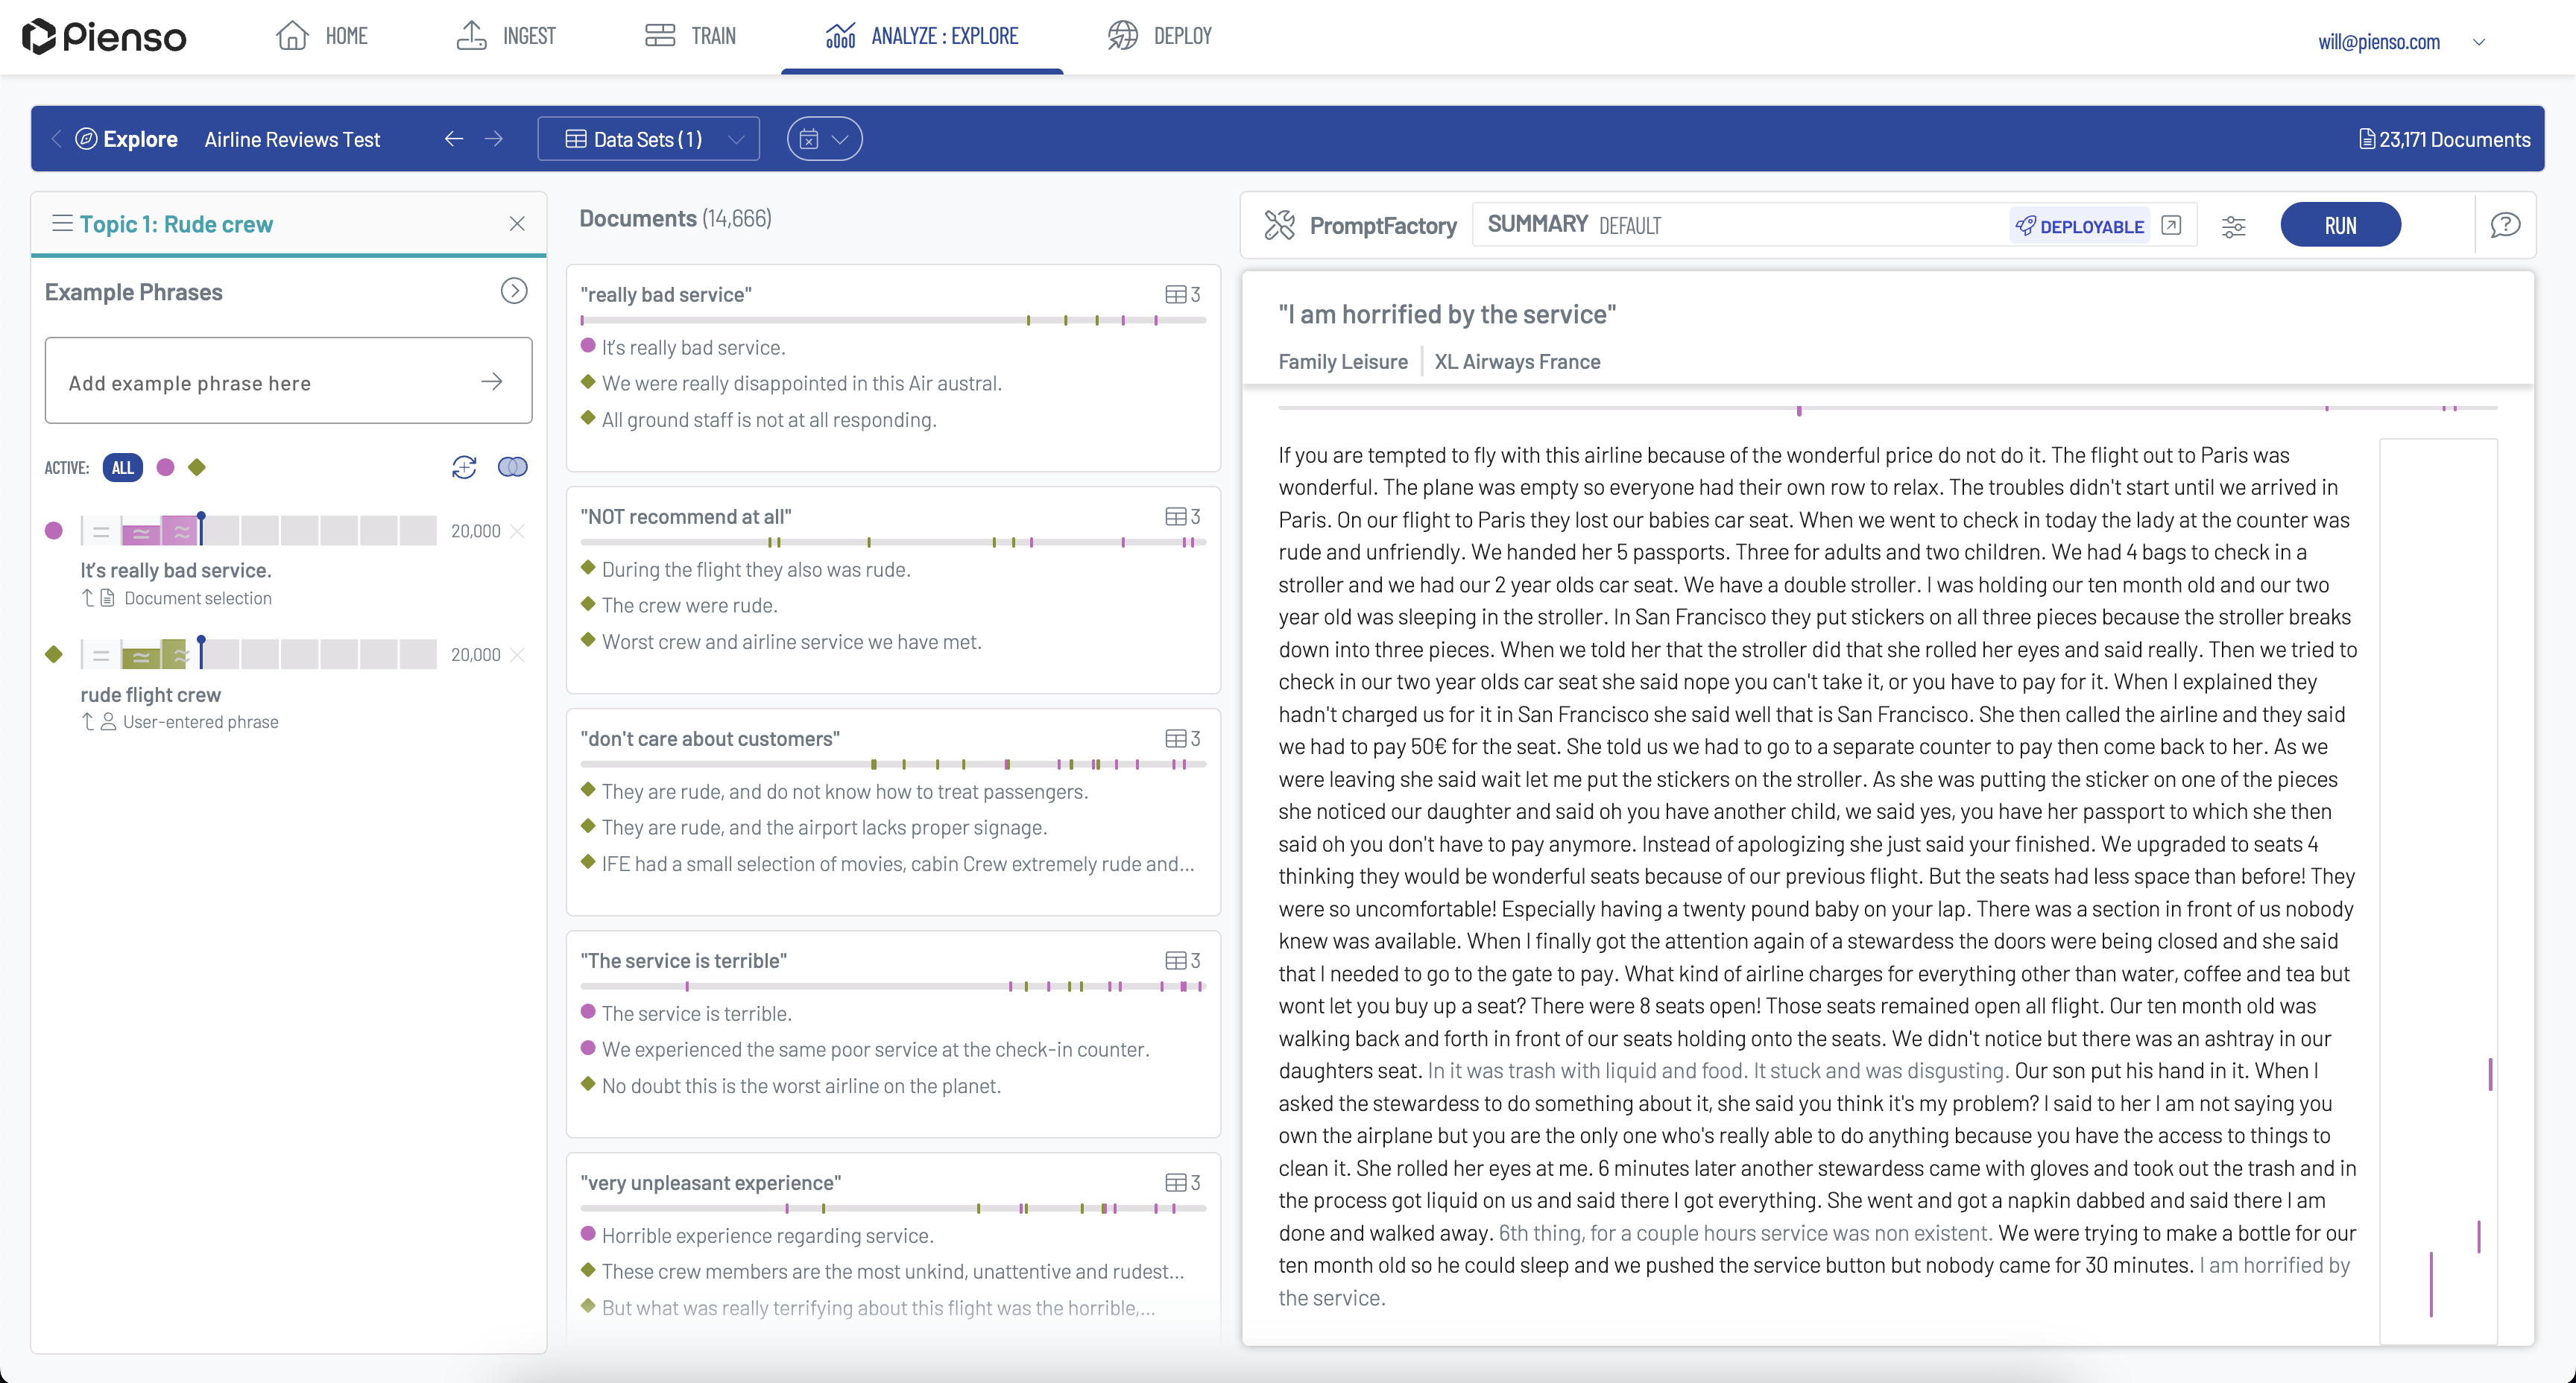Open the Data Sets (1) dropdown
Viewport: 2576px width, 1383px height.
648,139
